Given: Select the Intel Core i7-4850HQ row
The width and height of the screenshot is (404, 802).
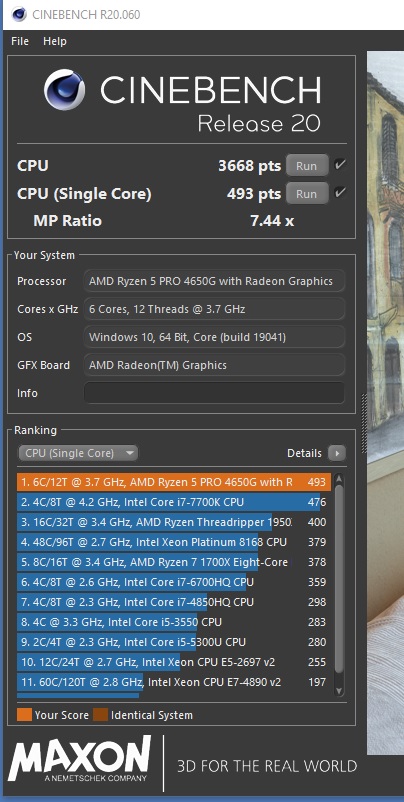Looking at the screenshot, I should 174,602.
